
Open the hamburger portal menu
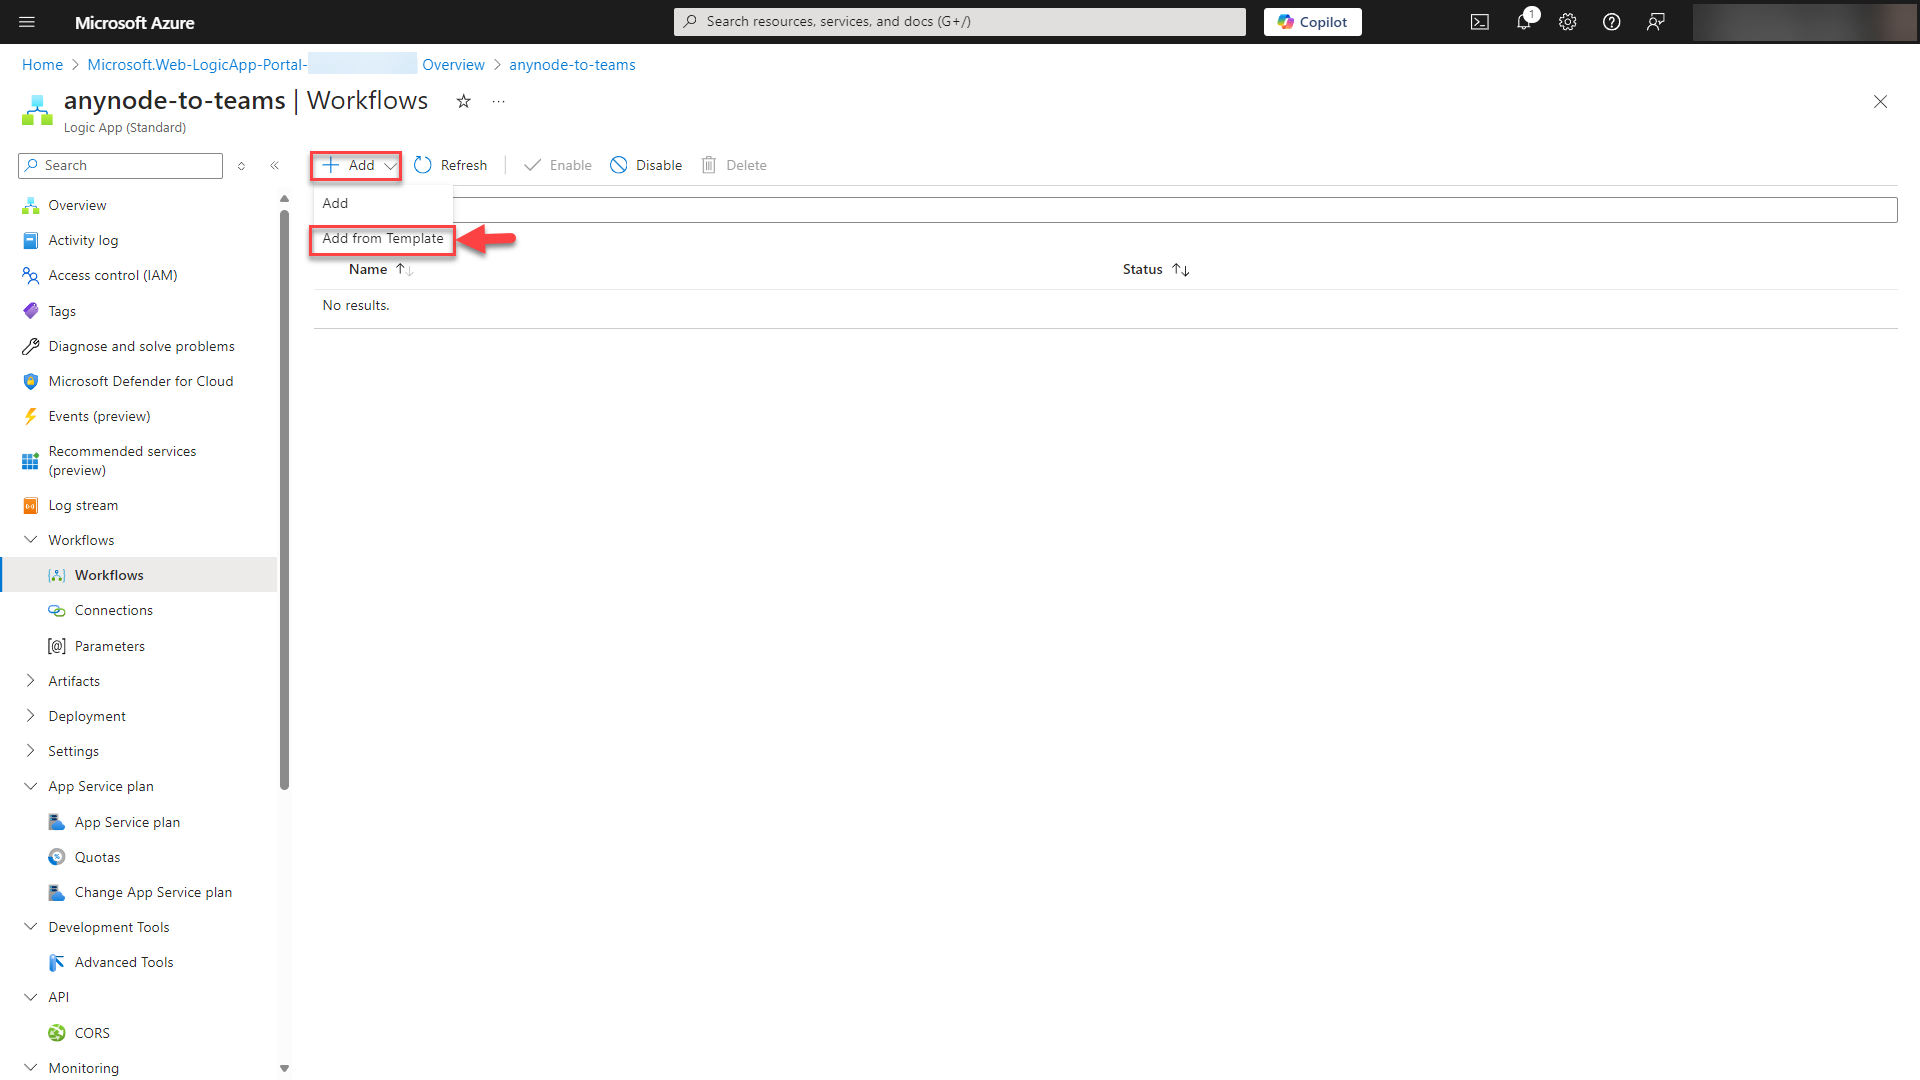click(27, 21)
